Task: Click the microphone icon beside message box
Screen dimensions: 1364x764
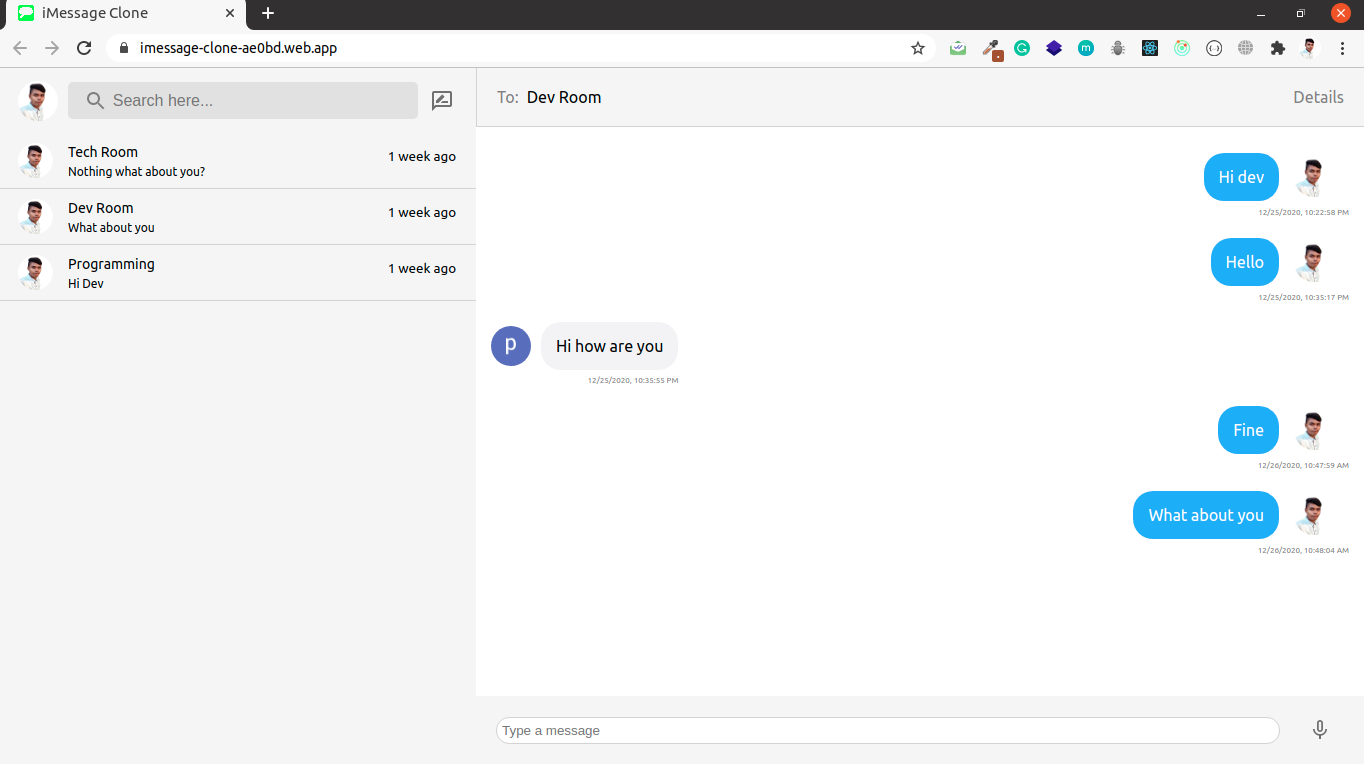Action: tap(1319, 730)
